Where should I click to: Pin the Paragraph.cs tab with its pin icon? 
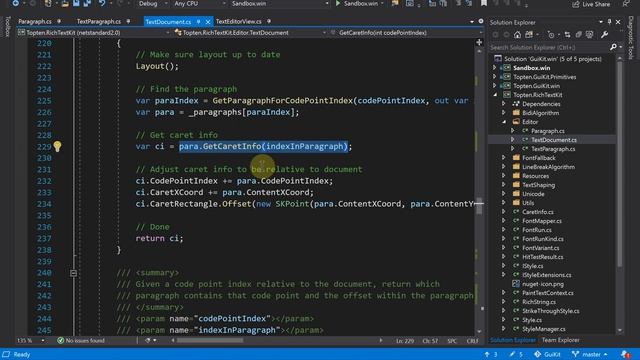pos(59,21)
